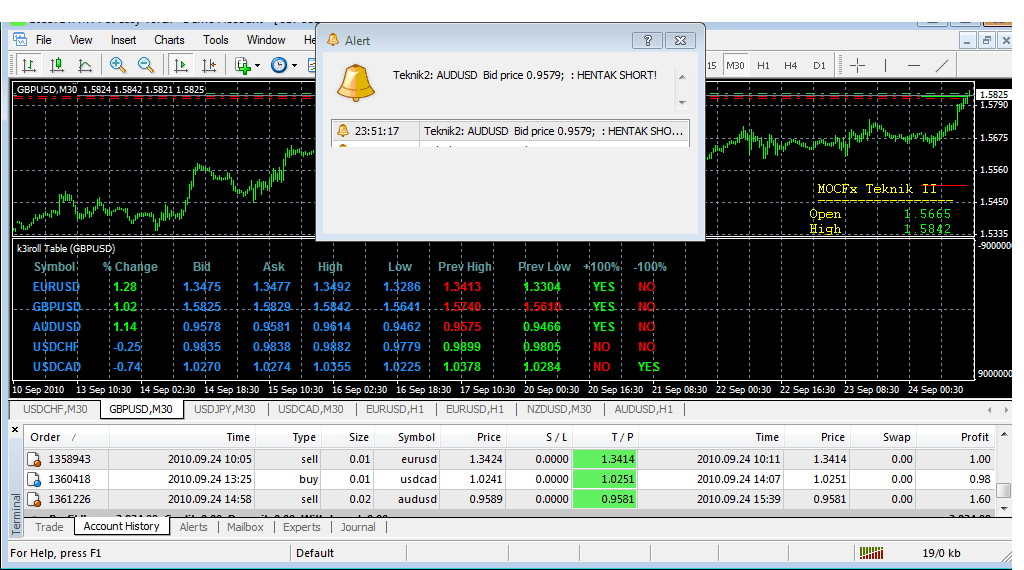Click the connection status bars indicator
1024x570 pixels.
point(871,553)
